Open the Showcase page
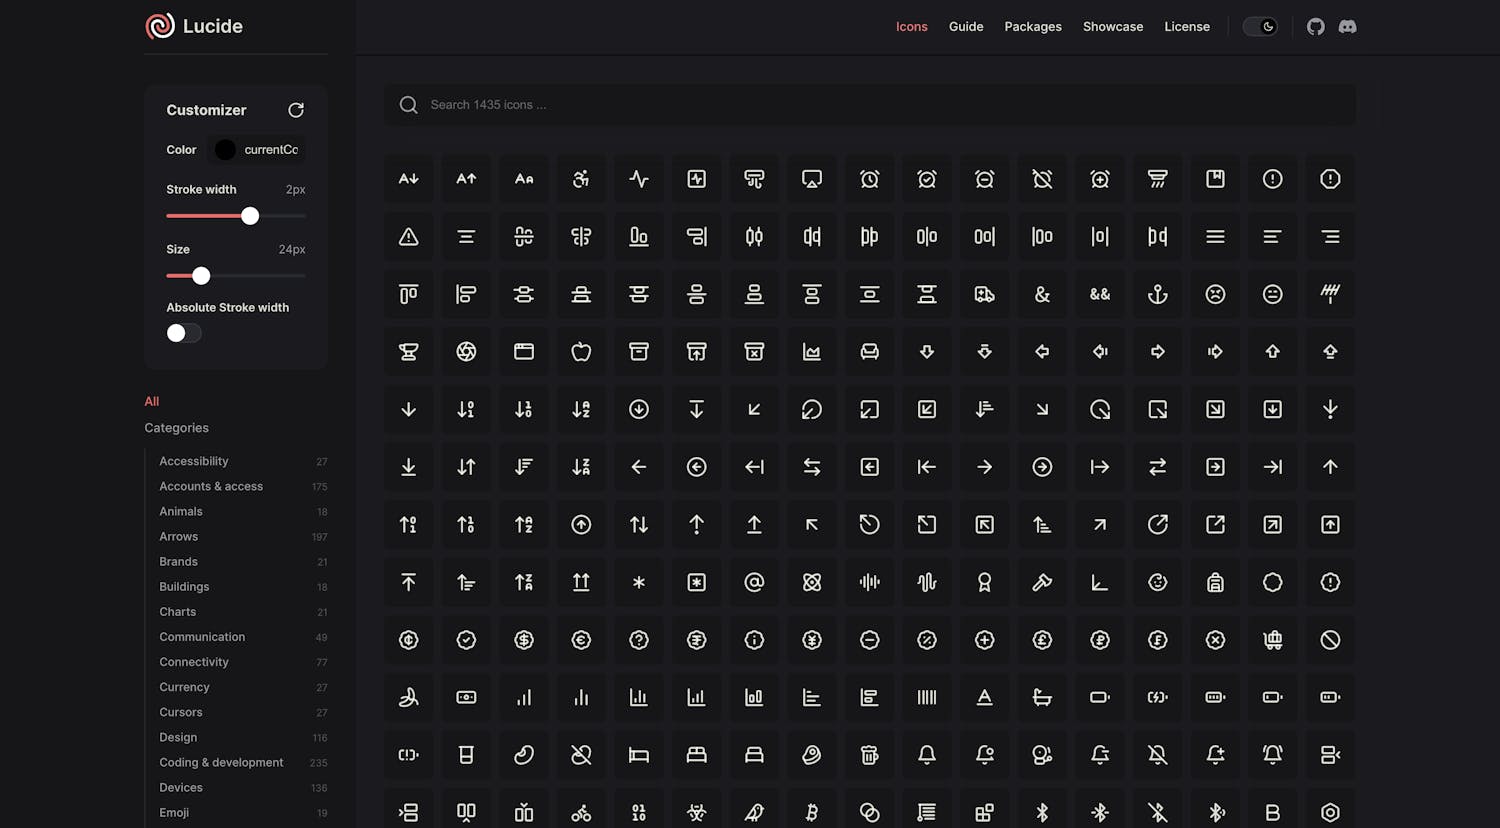The image size is (1500, 828). [1113, 27]
